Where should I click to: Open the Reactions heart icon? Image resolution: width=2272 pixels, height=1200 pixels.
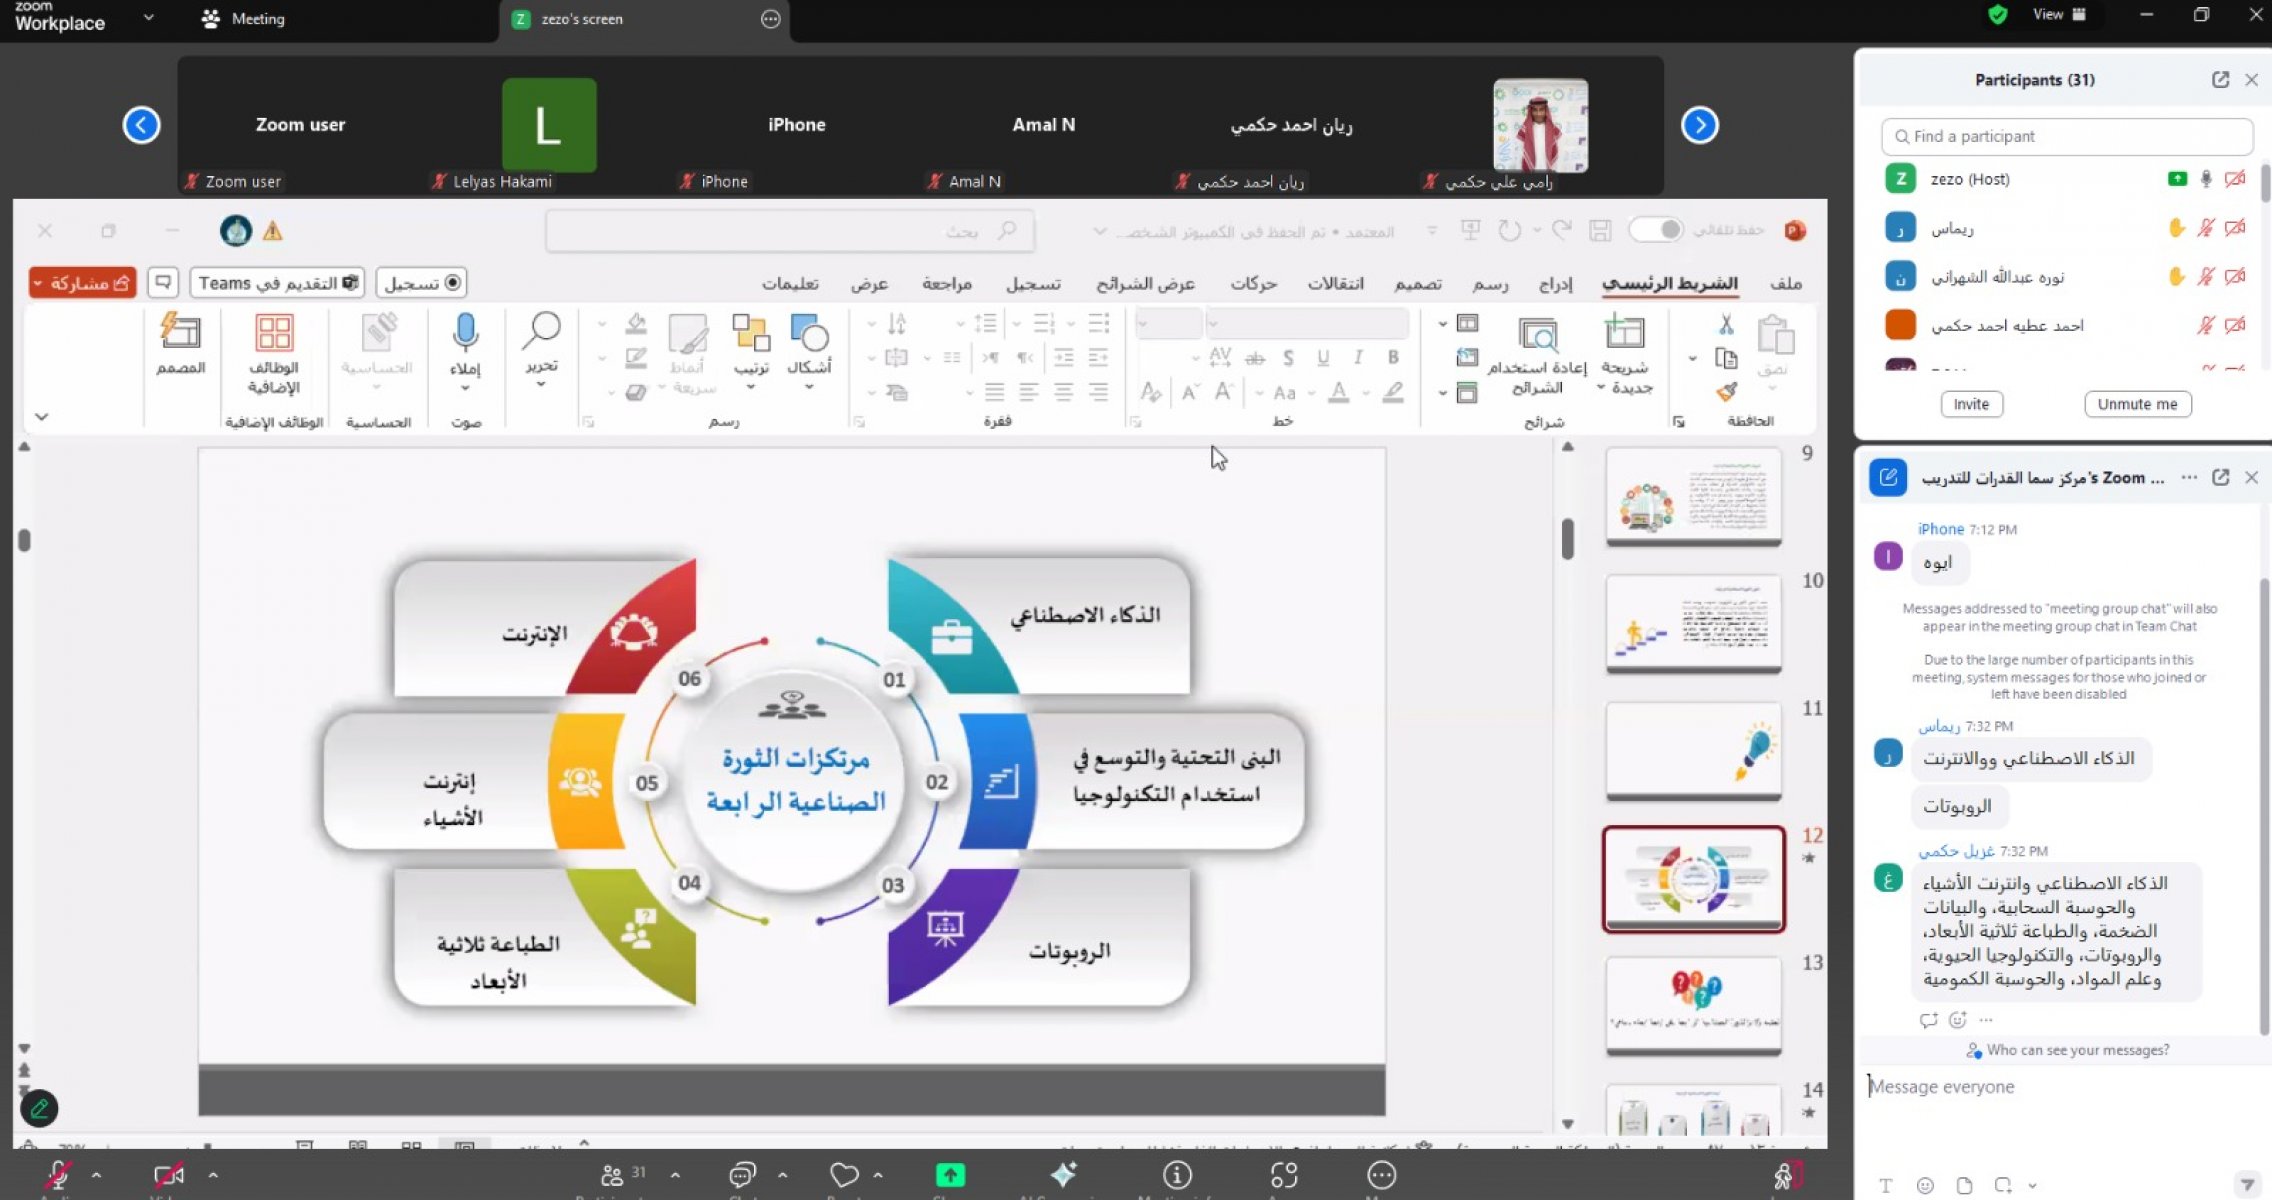(844, 1174)
